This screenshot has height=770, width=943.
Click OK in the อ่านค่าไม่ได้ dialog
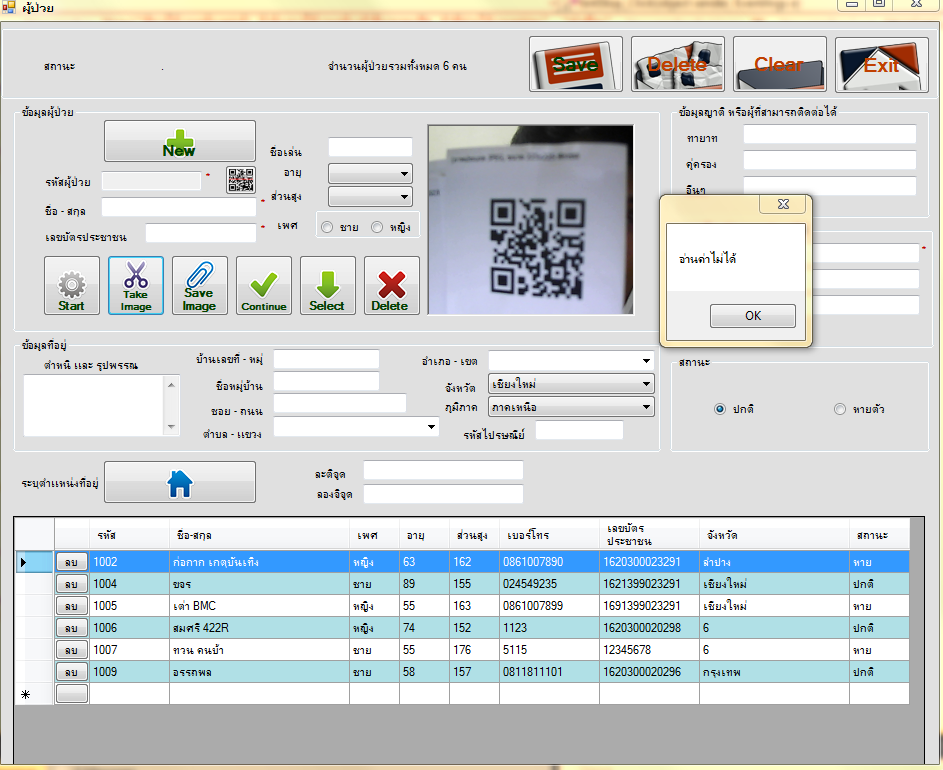coord(753,316)
